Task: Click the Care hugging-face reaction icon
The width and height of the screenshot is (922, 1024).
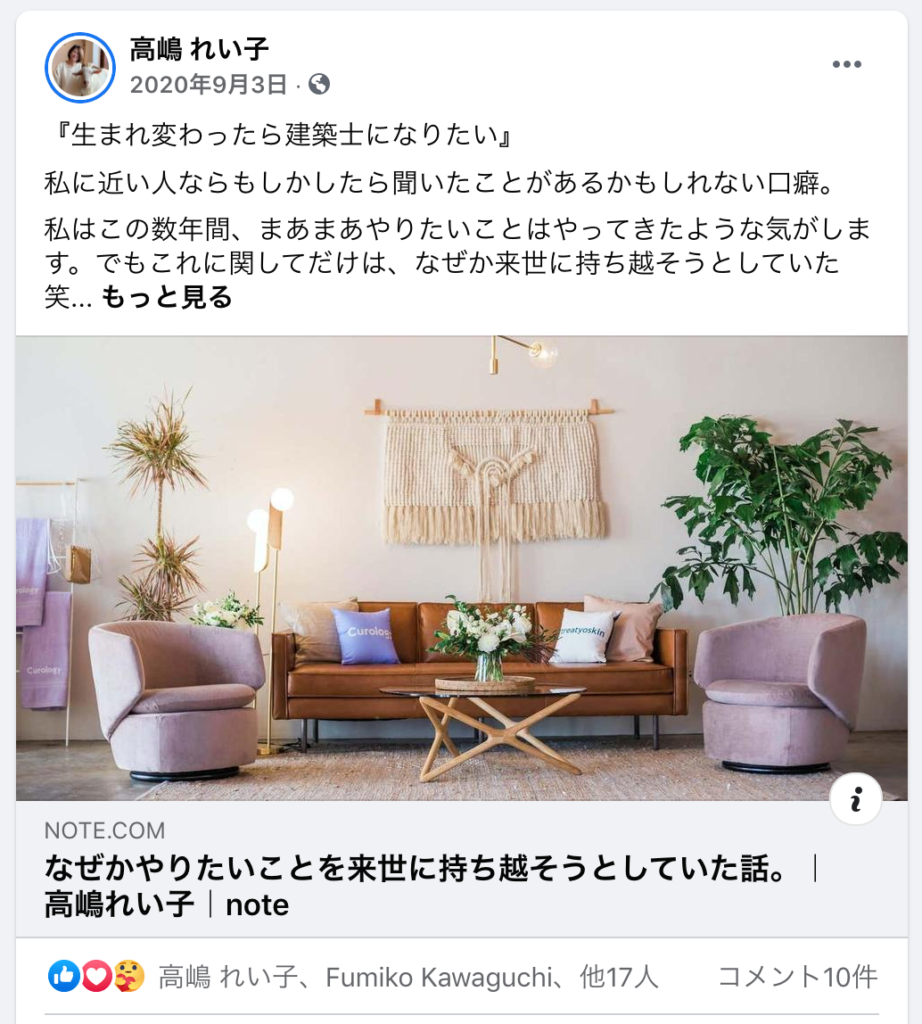Action: click(x=129, y=976)
